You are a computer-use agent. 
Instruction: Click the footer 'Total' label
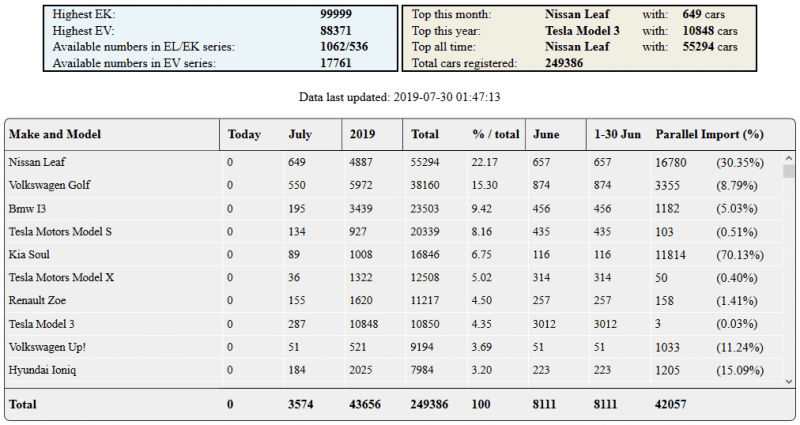pos(22,405)
